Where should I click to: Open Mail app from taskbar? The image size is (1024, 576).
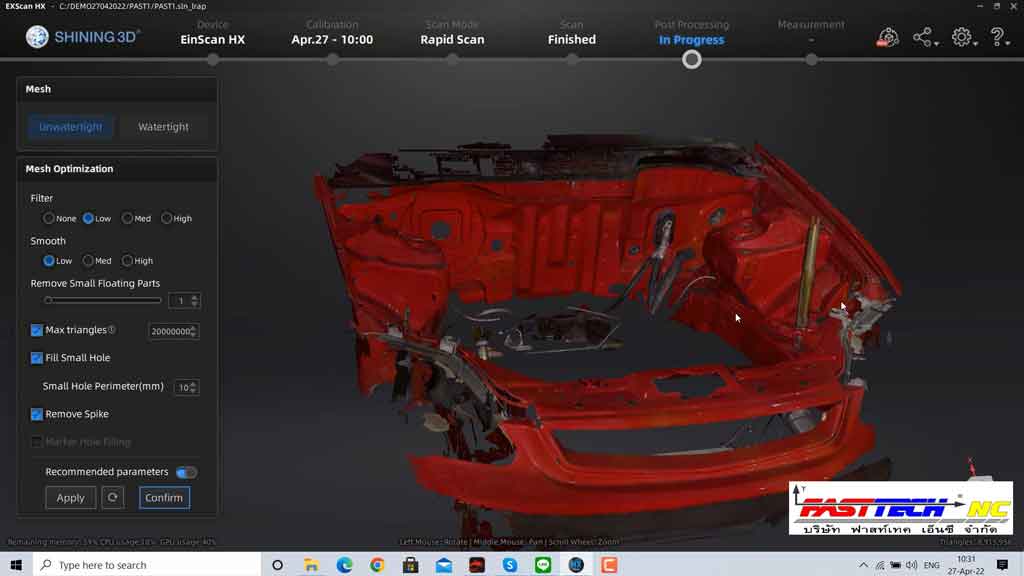click(443, 565)
